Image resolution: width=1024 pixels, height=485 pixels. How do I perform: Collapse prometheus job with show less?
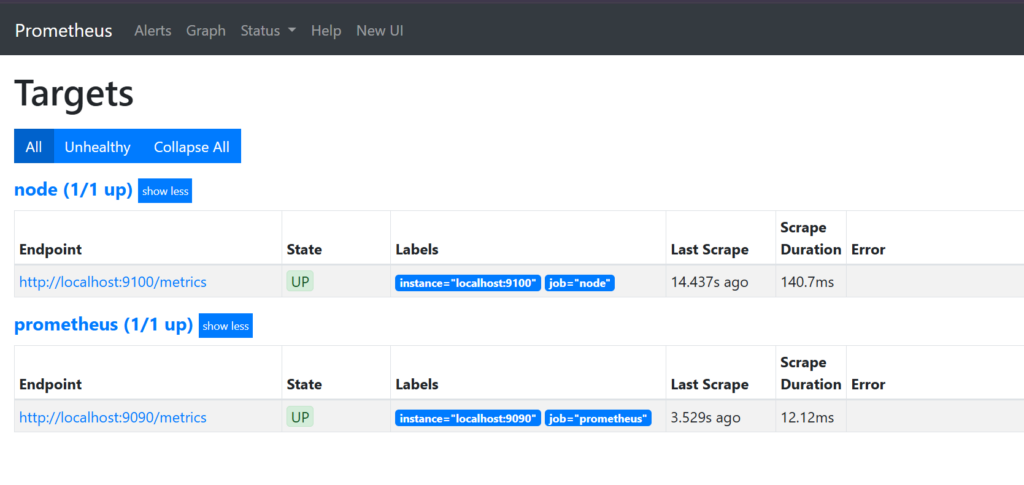[x=225, y=326]
